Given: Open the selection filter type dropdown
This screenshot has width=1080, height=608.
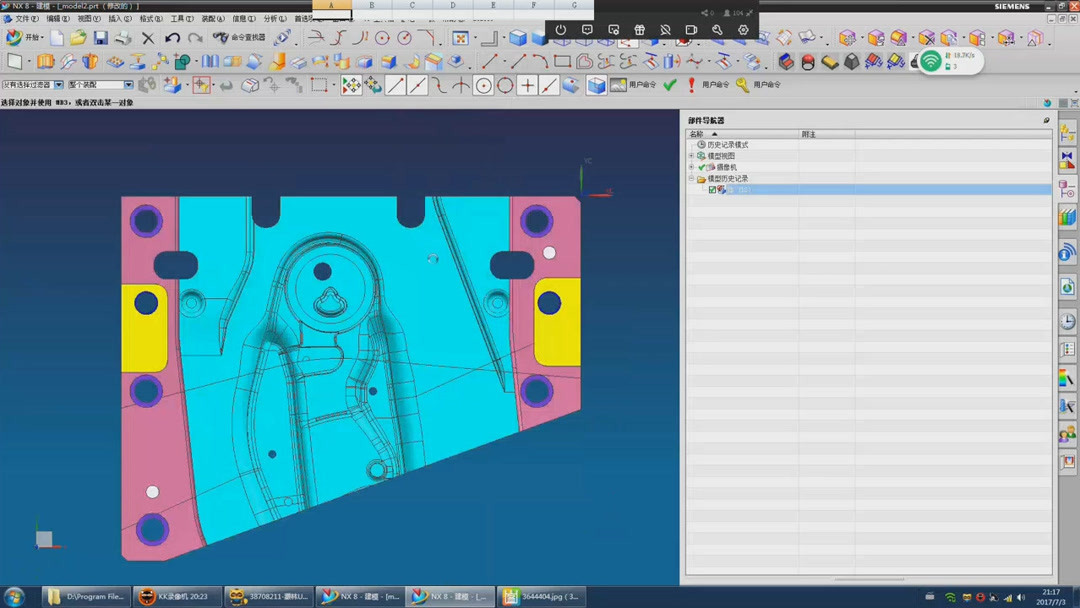Looking at the screenshot, I should 58,85.
